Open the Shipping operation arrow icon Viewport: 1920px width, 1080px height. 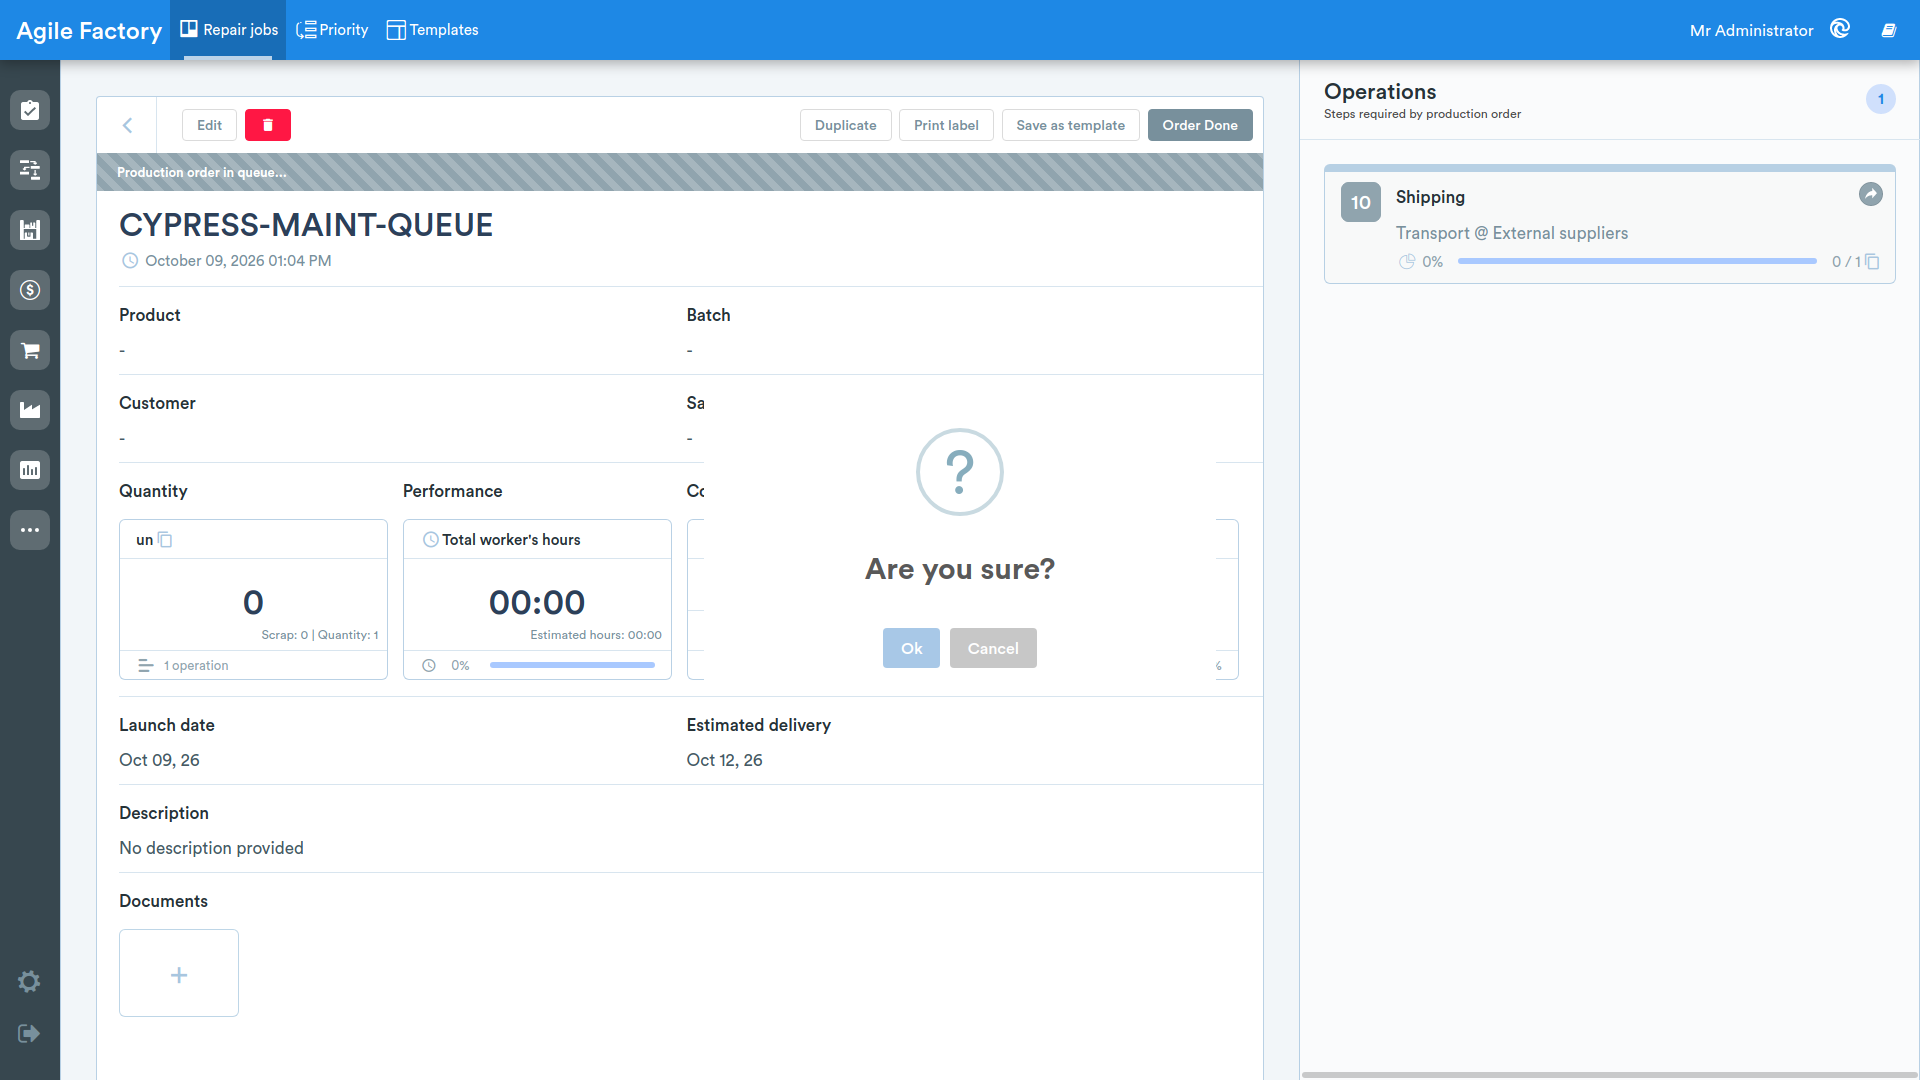point(1870,194)
